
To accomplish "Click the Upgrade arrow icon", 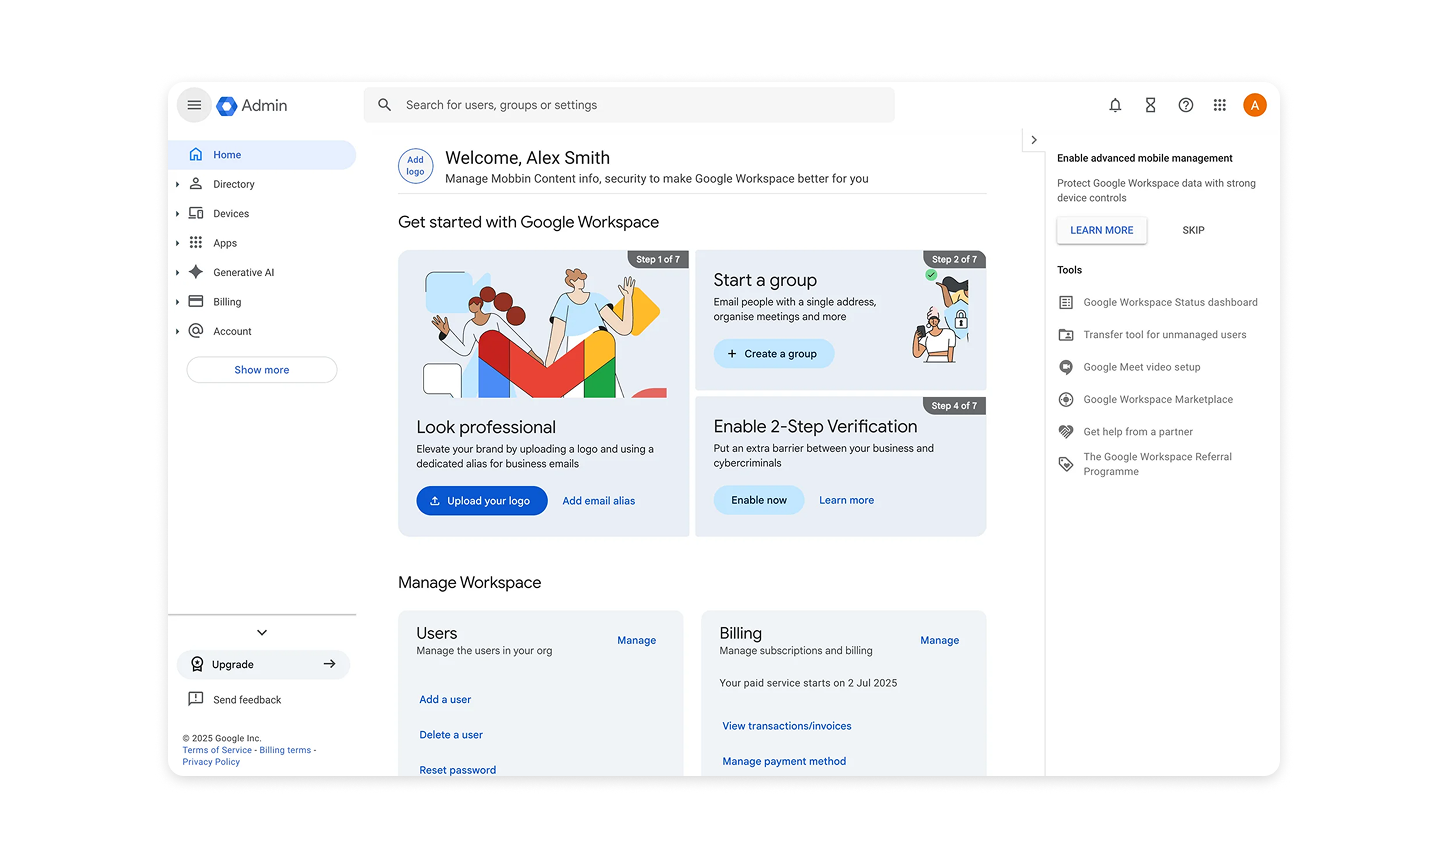I will click(x=329, y=664).
